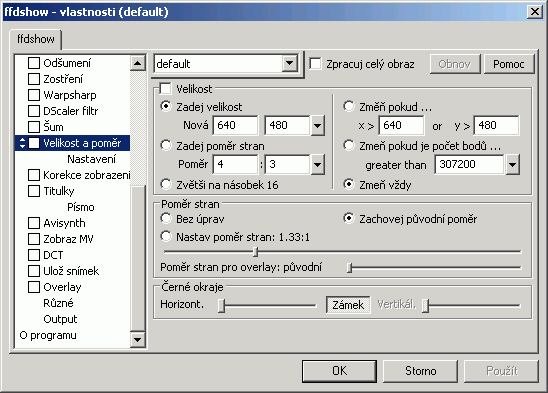Open the Nastavení sub-item
Image resolution: width=548 pixels, height=393 pixels.
(x=92, y=159)
